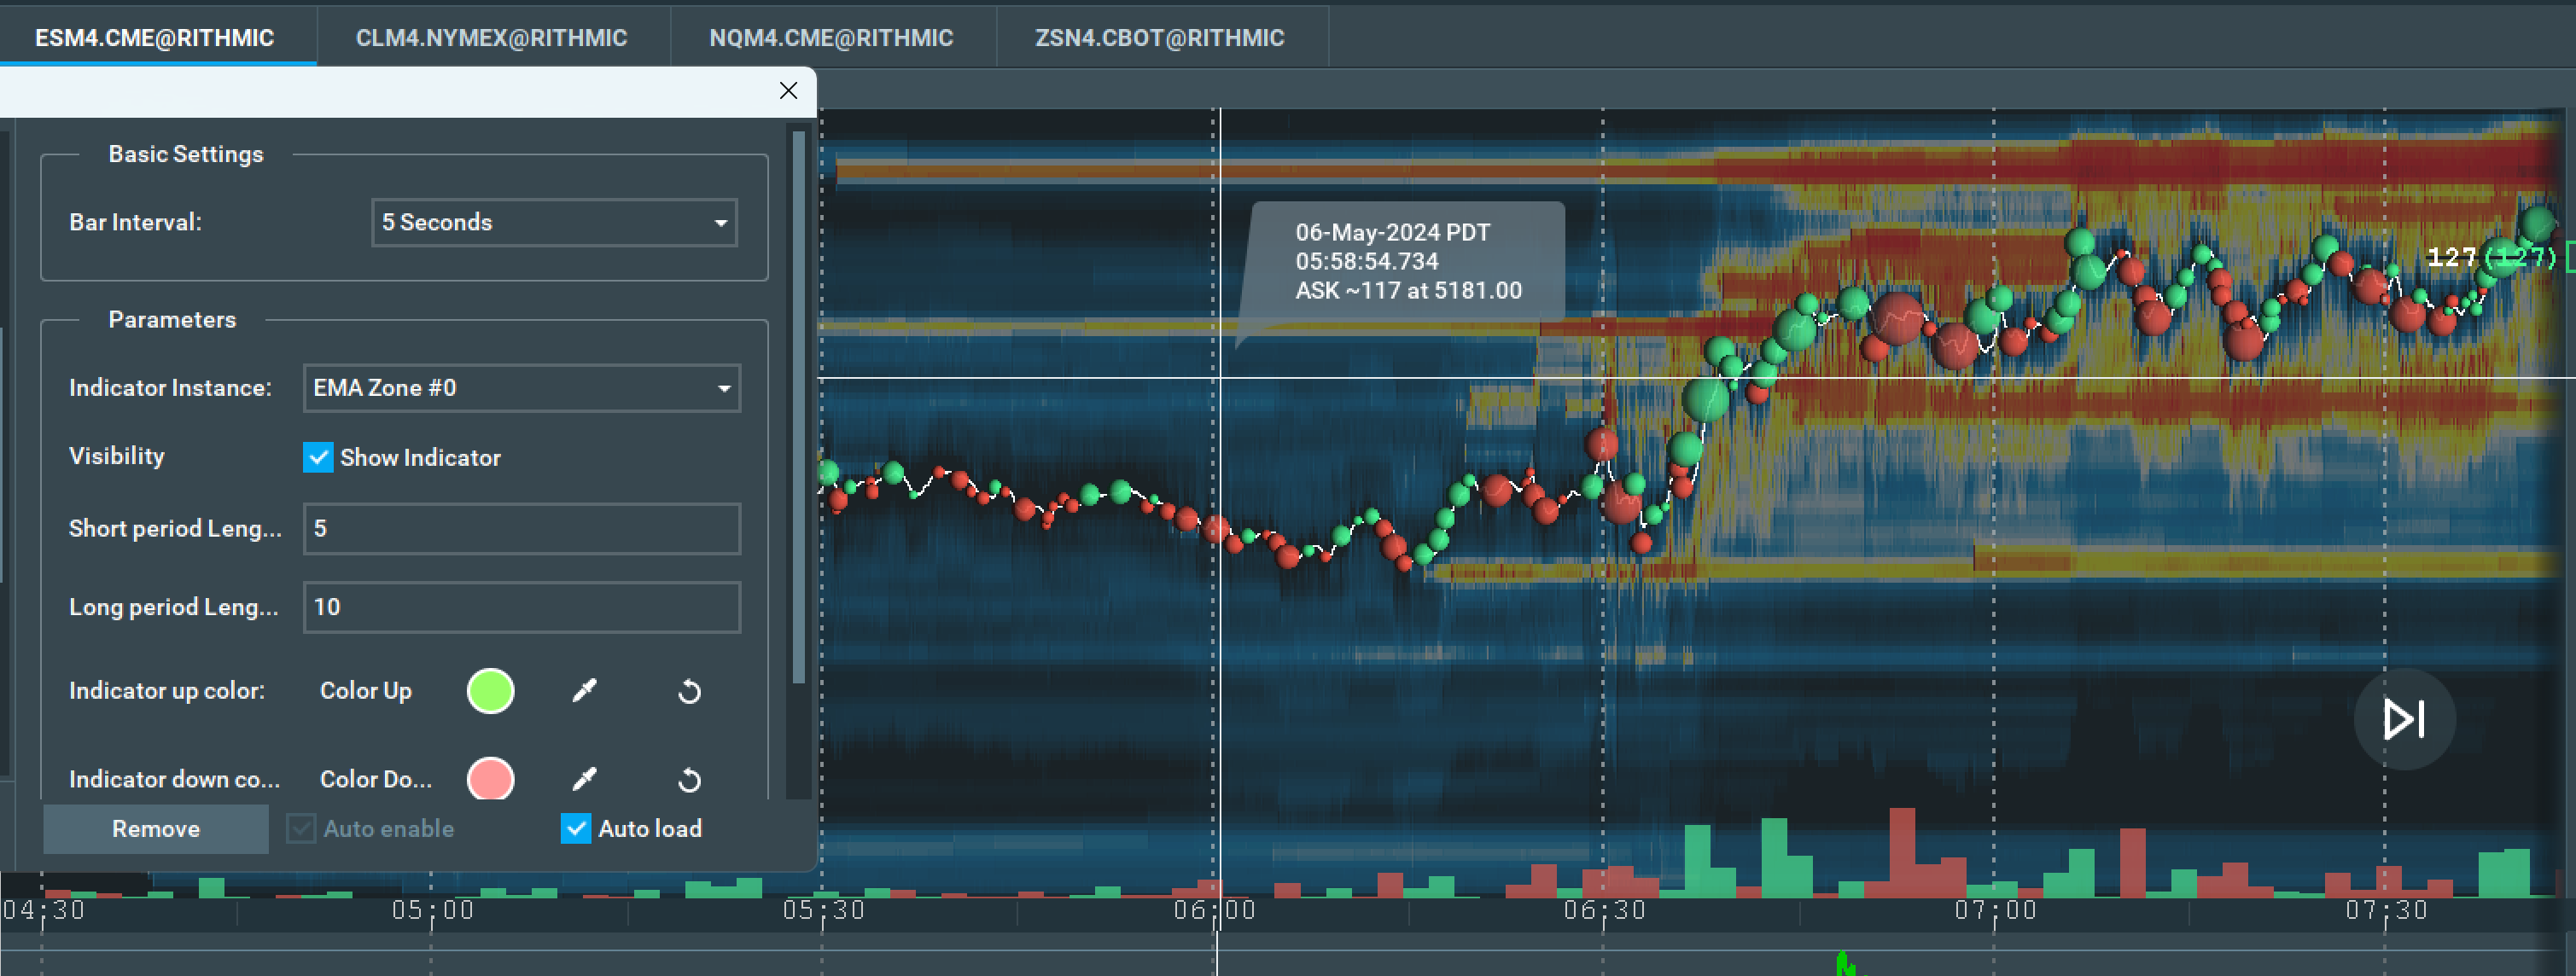Reset Indicator up color to default
Image resolution: width=2576 pixels, height=976 pixels.
[x=689, y=691]
